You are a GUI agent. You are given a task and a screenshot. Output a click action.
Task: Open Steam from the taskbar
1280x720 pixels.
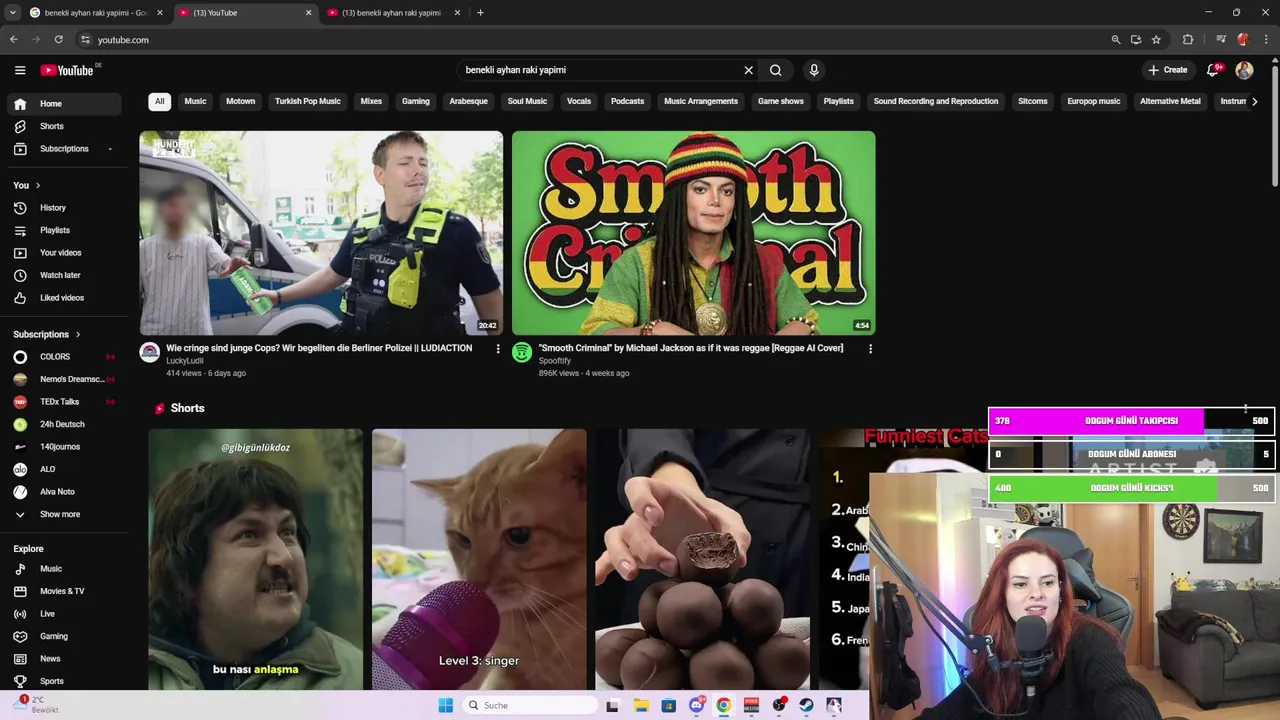pyautogui.click(x=806, y=705)
